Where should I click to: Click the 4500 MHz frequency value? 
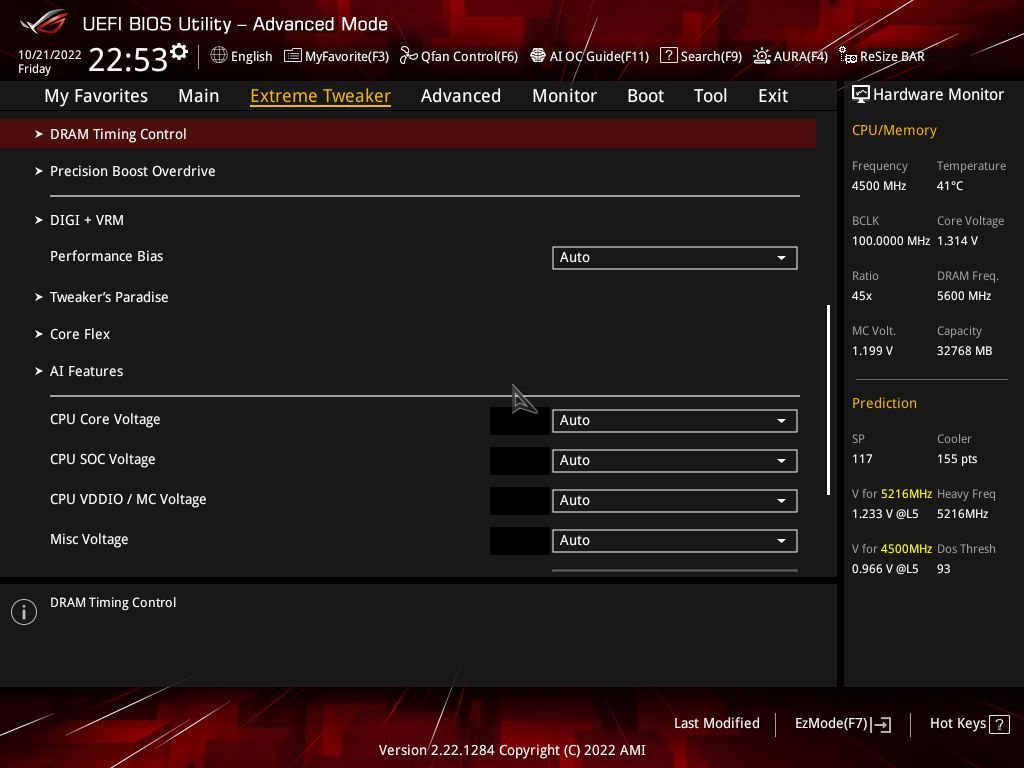(879, 186)
